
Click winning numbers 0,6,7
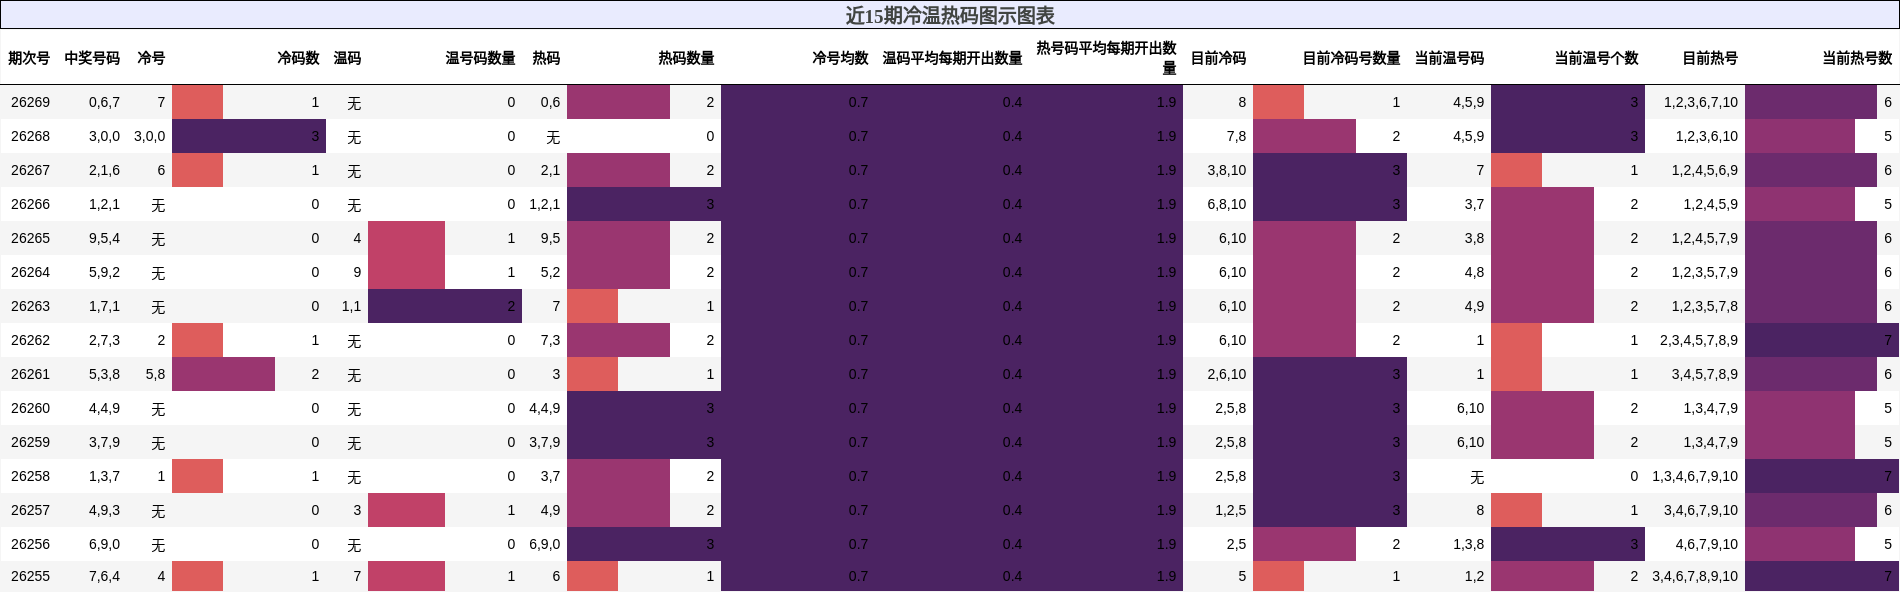click(104, 102)
